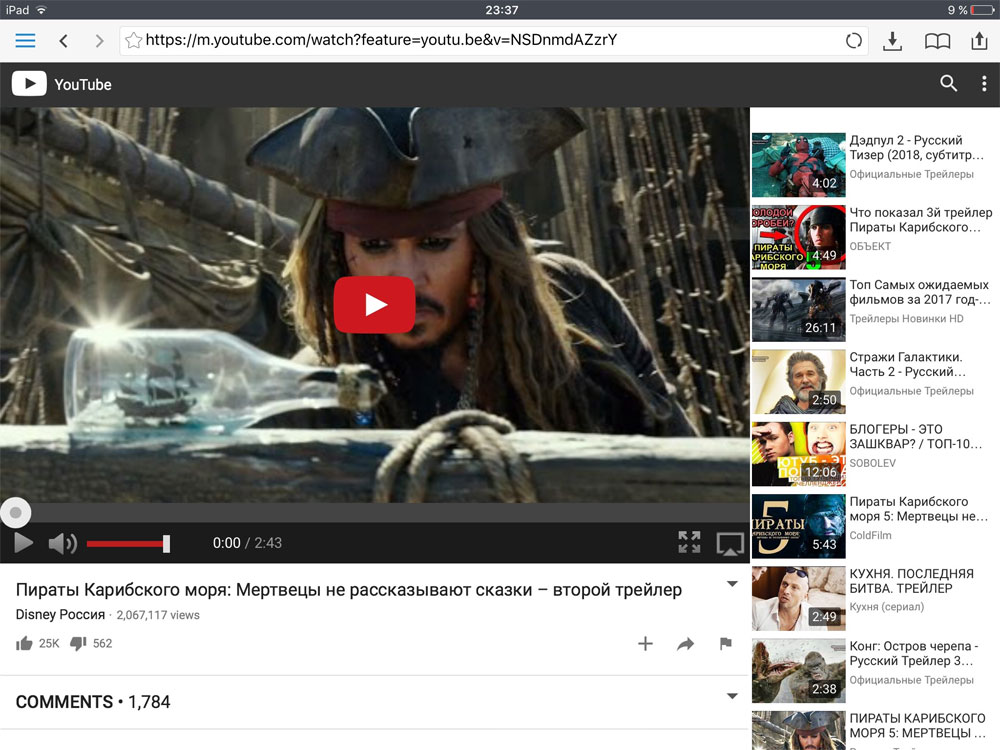Image resolution: width=1000 pixels, height=750 pixels.
Task: Click the video progress scrubber handle
Action: pos(15,512)
